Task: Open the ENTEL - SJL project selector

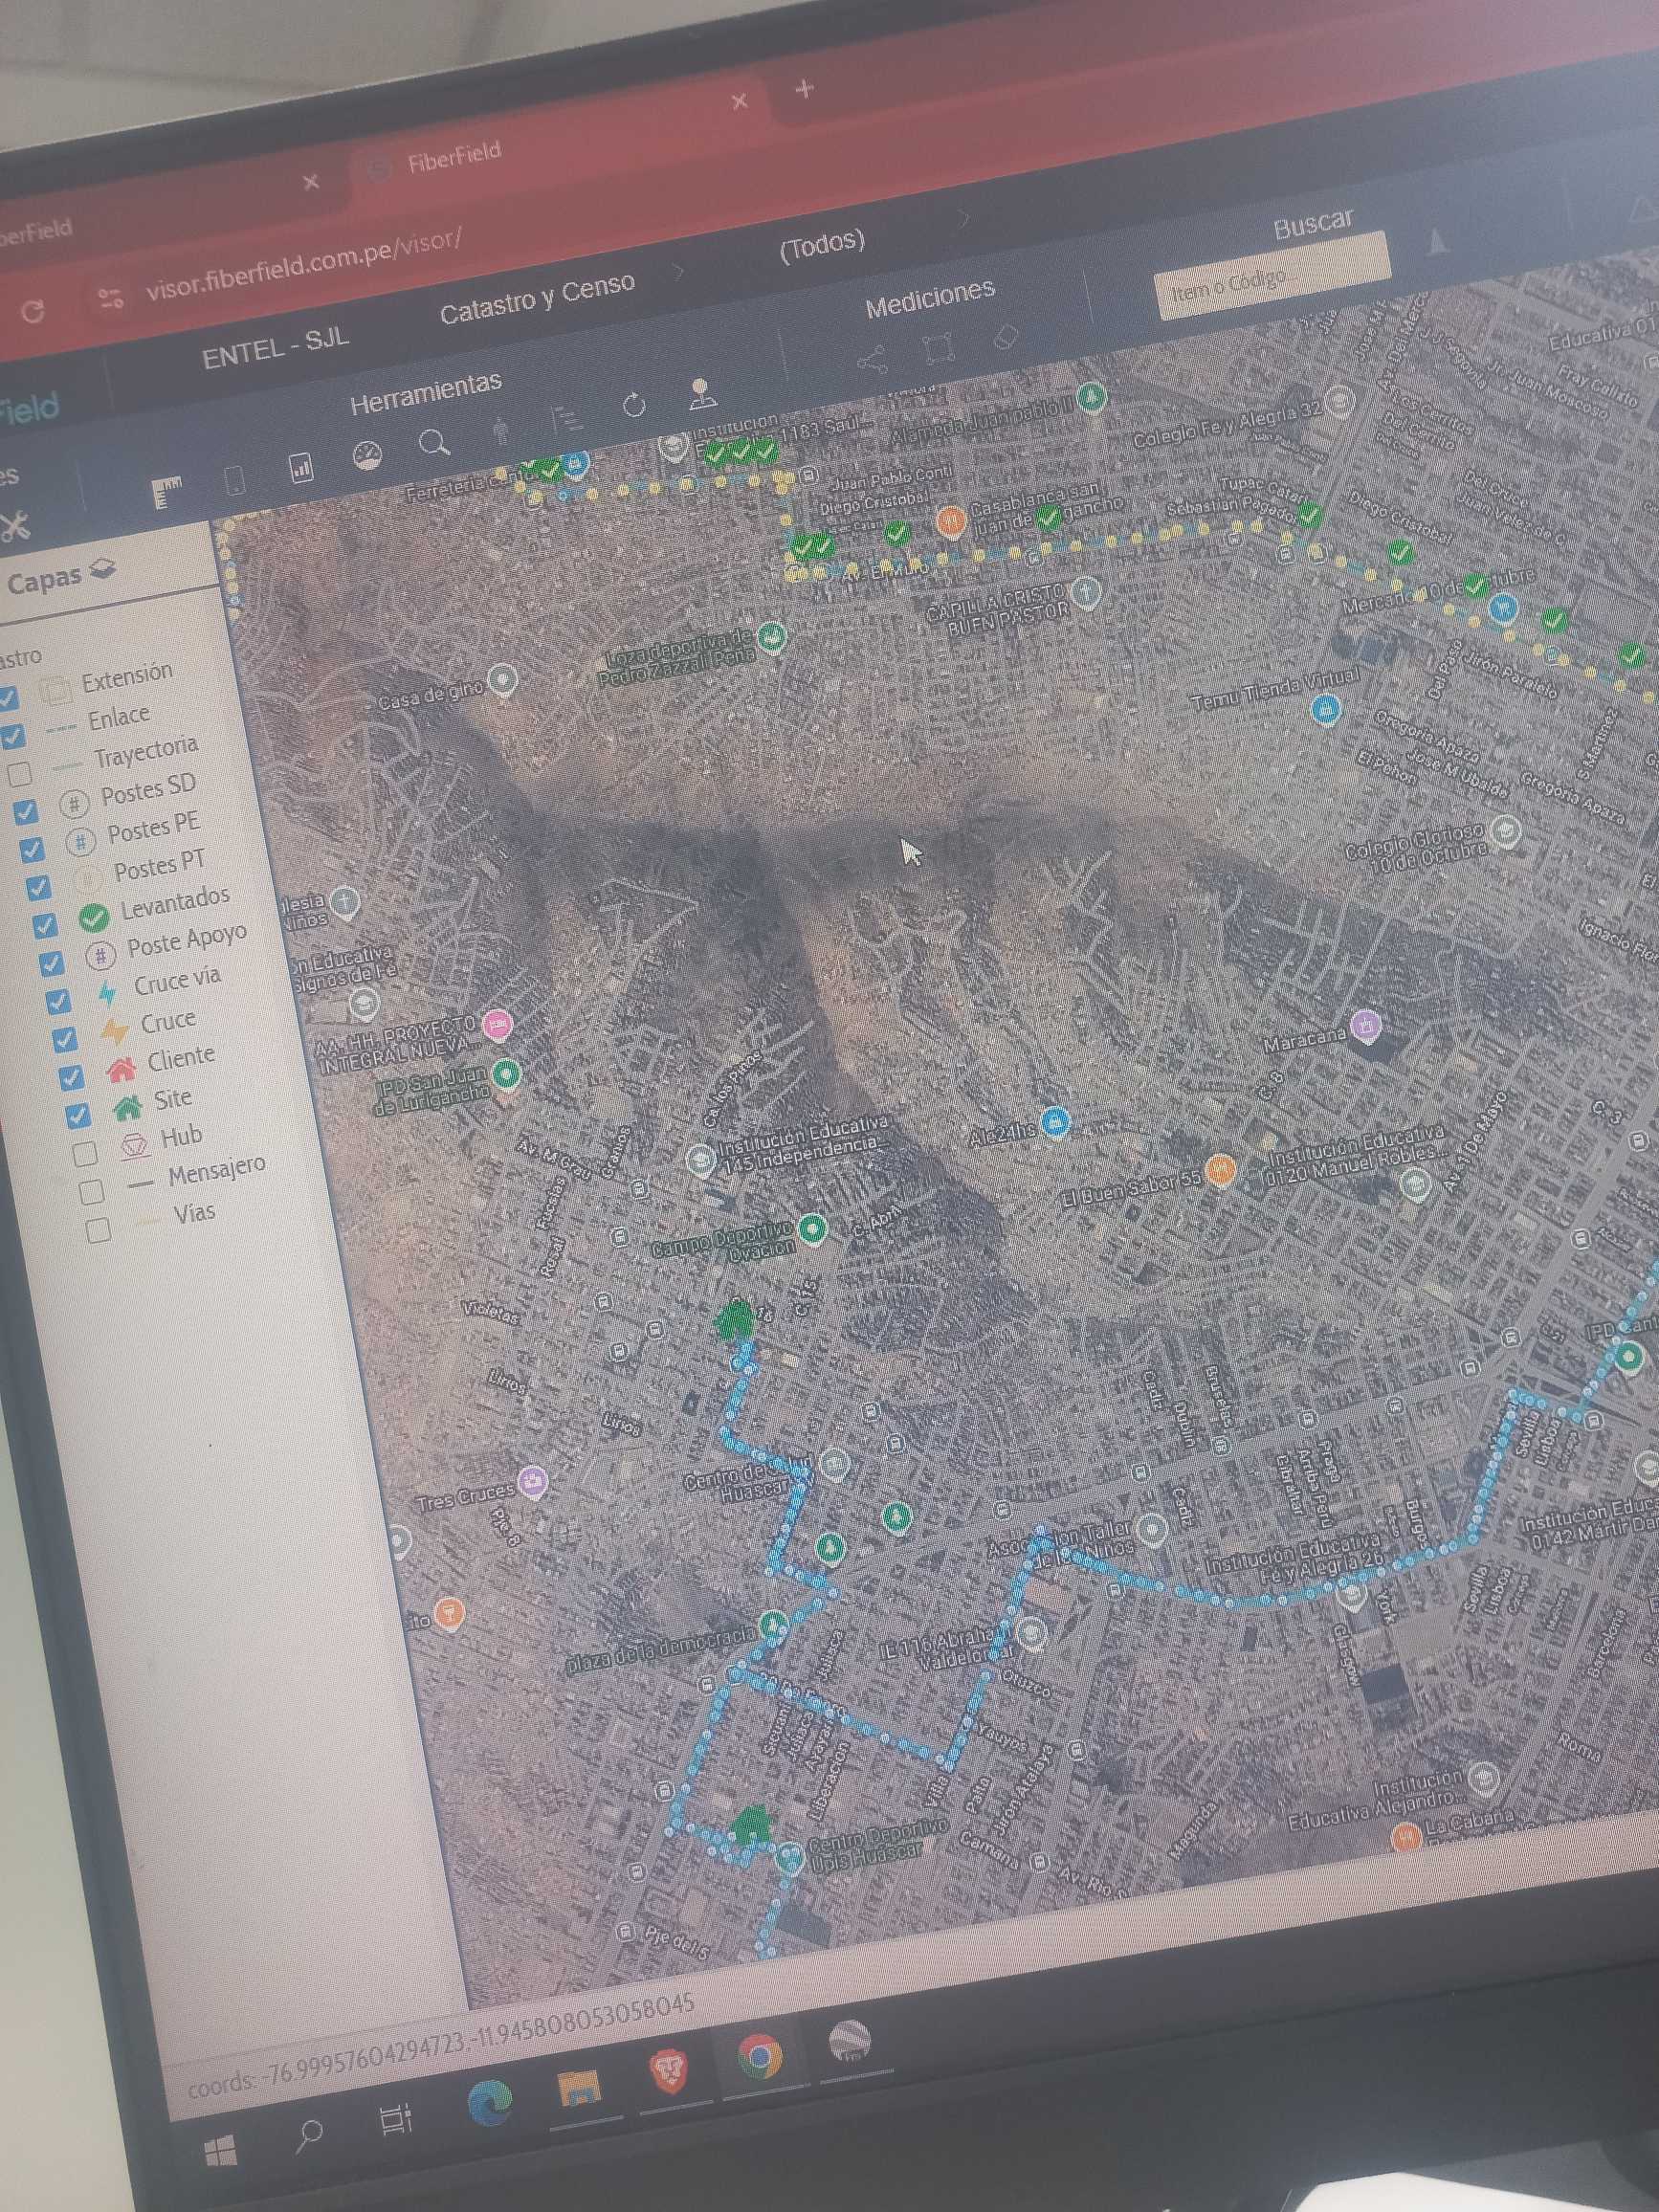Action: click(x=275, y=348)
